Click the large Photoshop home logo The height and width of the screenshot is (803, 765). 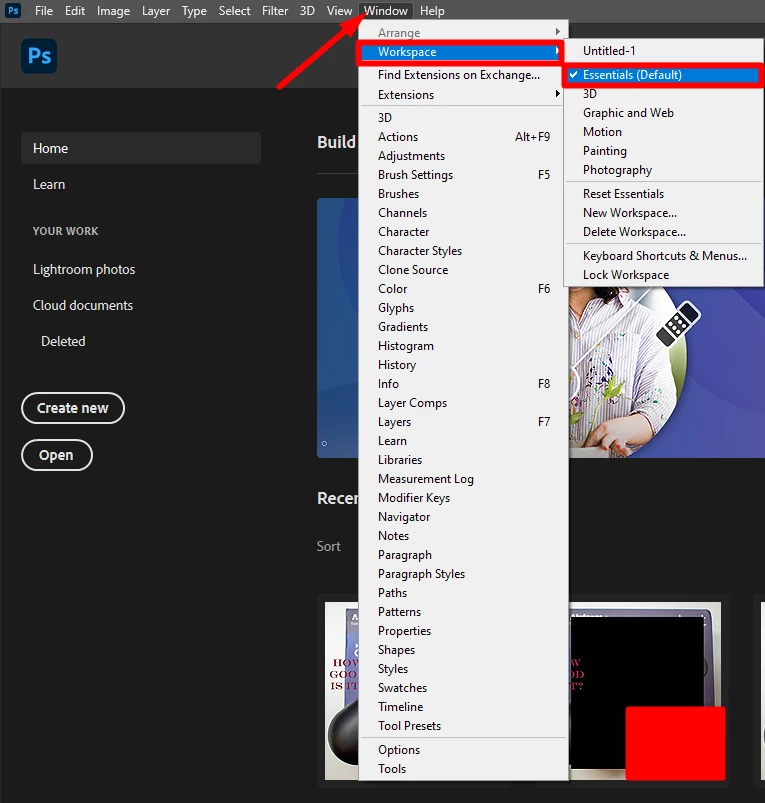coord(39,56)
